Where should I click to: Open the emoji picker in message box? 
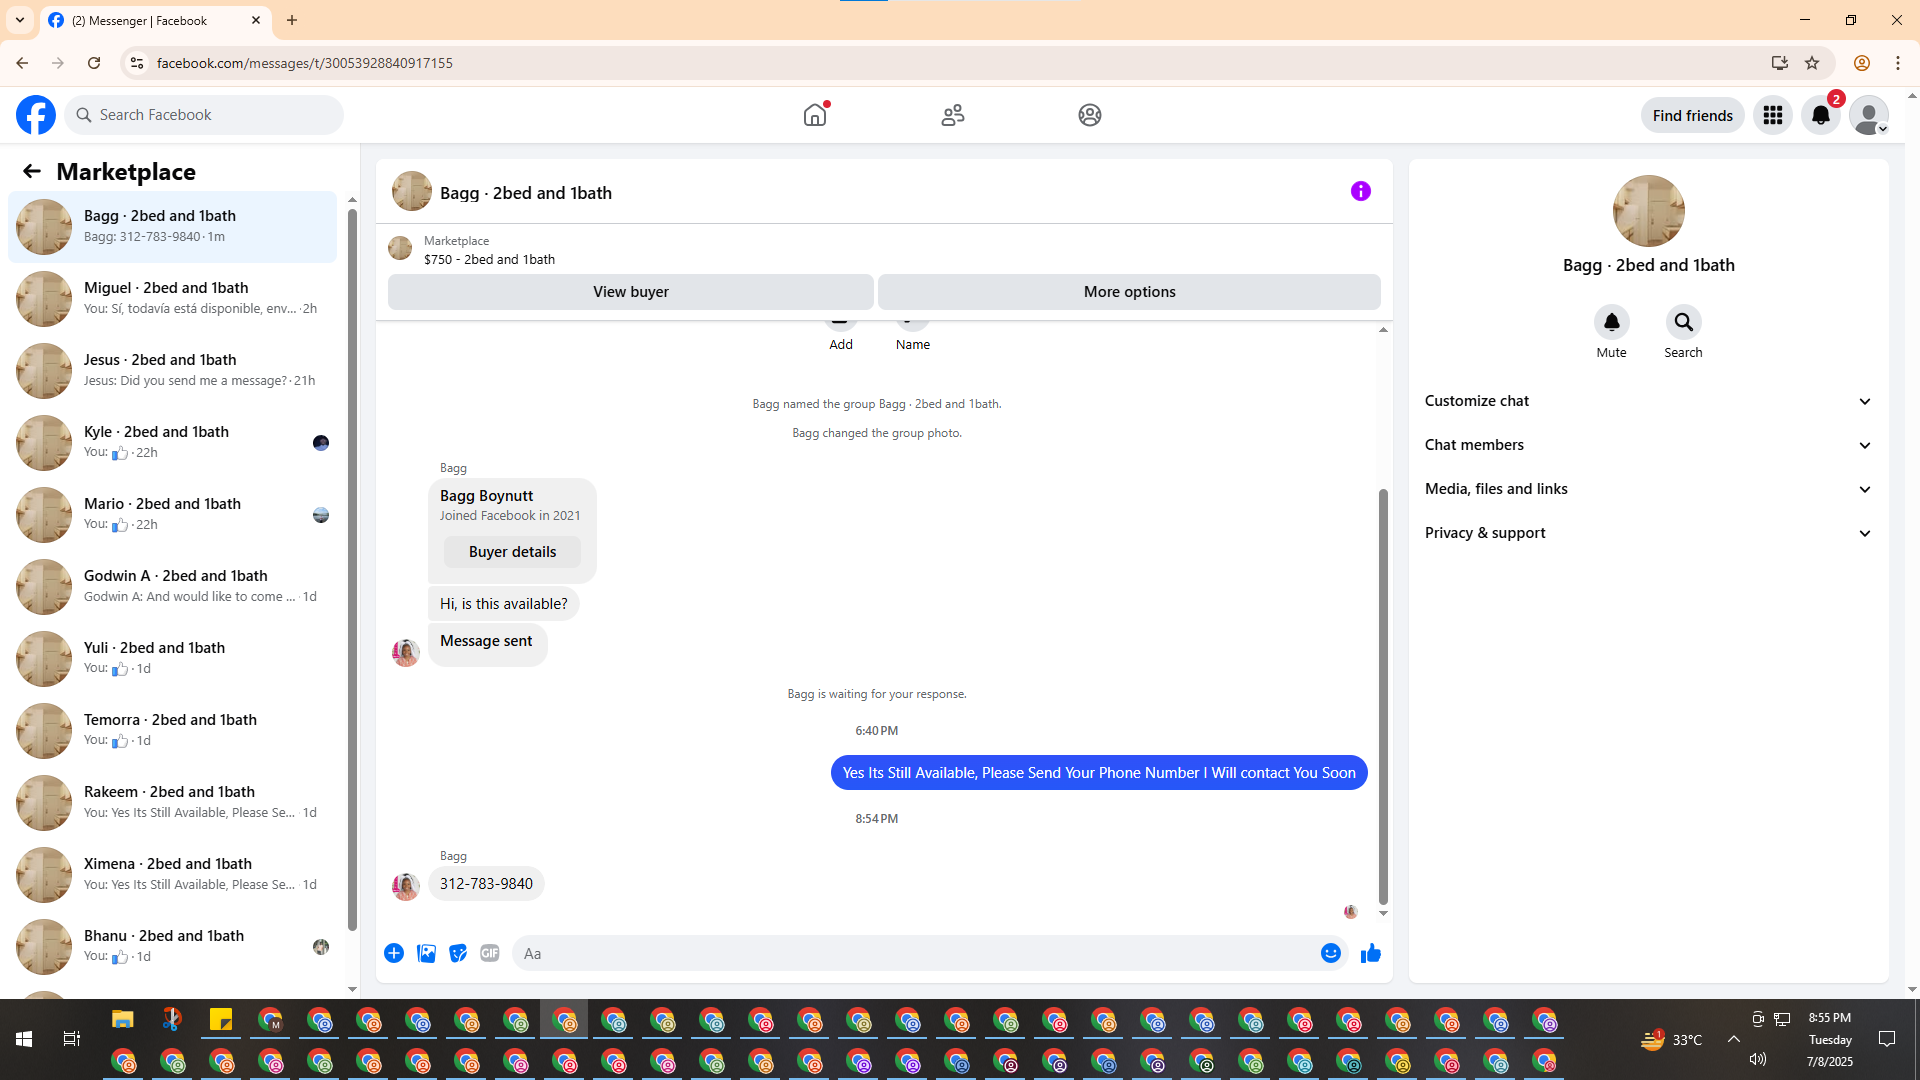(x=1330, y=953)
